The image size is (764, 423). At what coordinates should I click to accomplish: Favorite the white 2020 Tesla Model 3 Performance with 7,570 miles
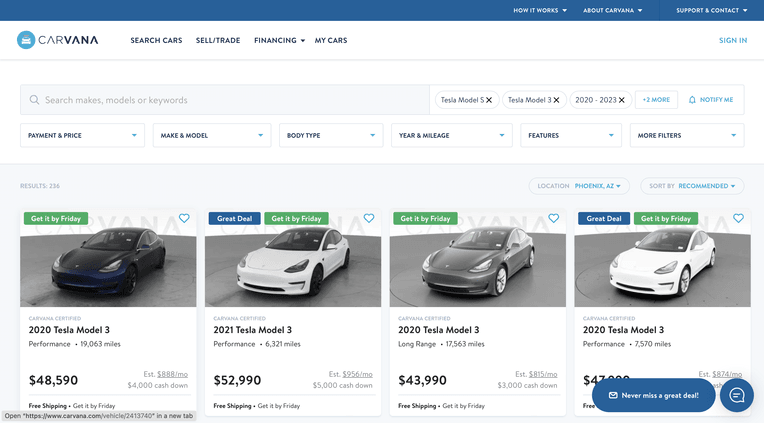738,218
